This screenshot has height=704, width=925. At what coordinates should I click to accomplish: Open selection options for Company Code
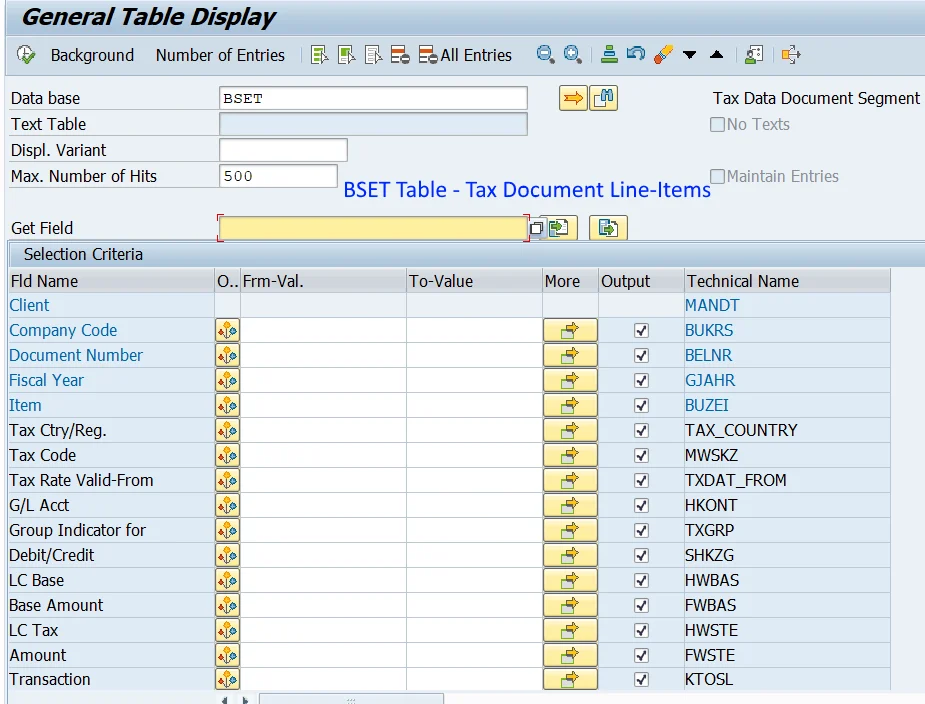point(227,330)
